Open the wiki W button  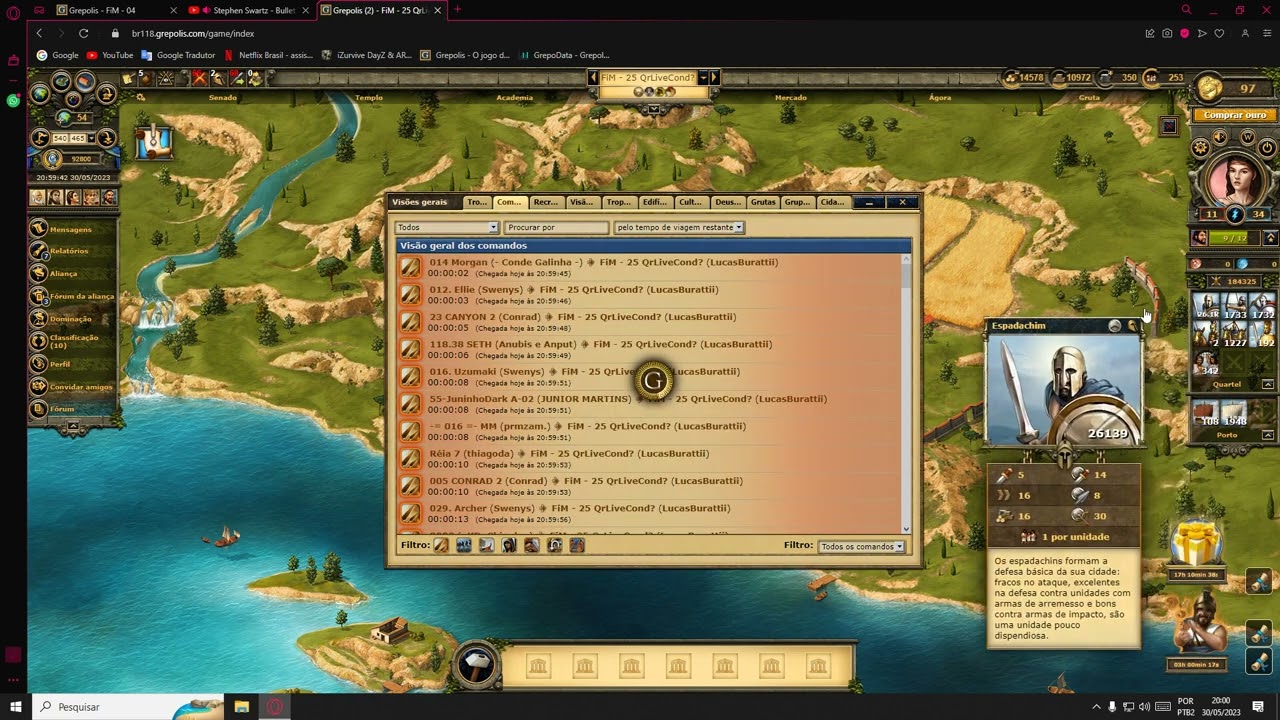pyautogui.click(x=1247, y=137)
